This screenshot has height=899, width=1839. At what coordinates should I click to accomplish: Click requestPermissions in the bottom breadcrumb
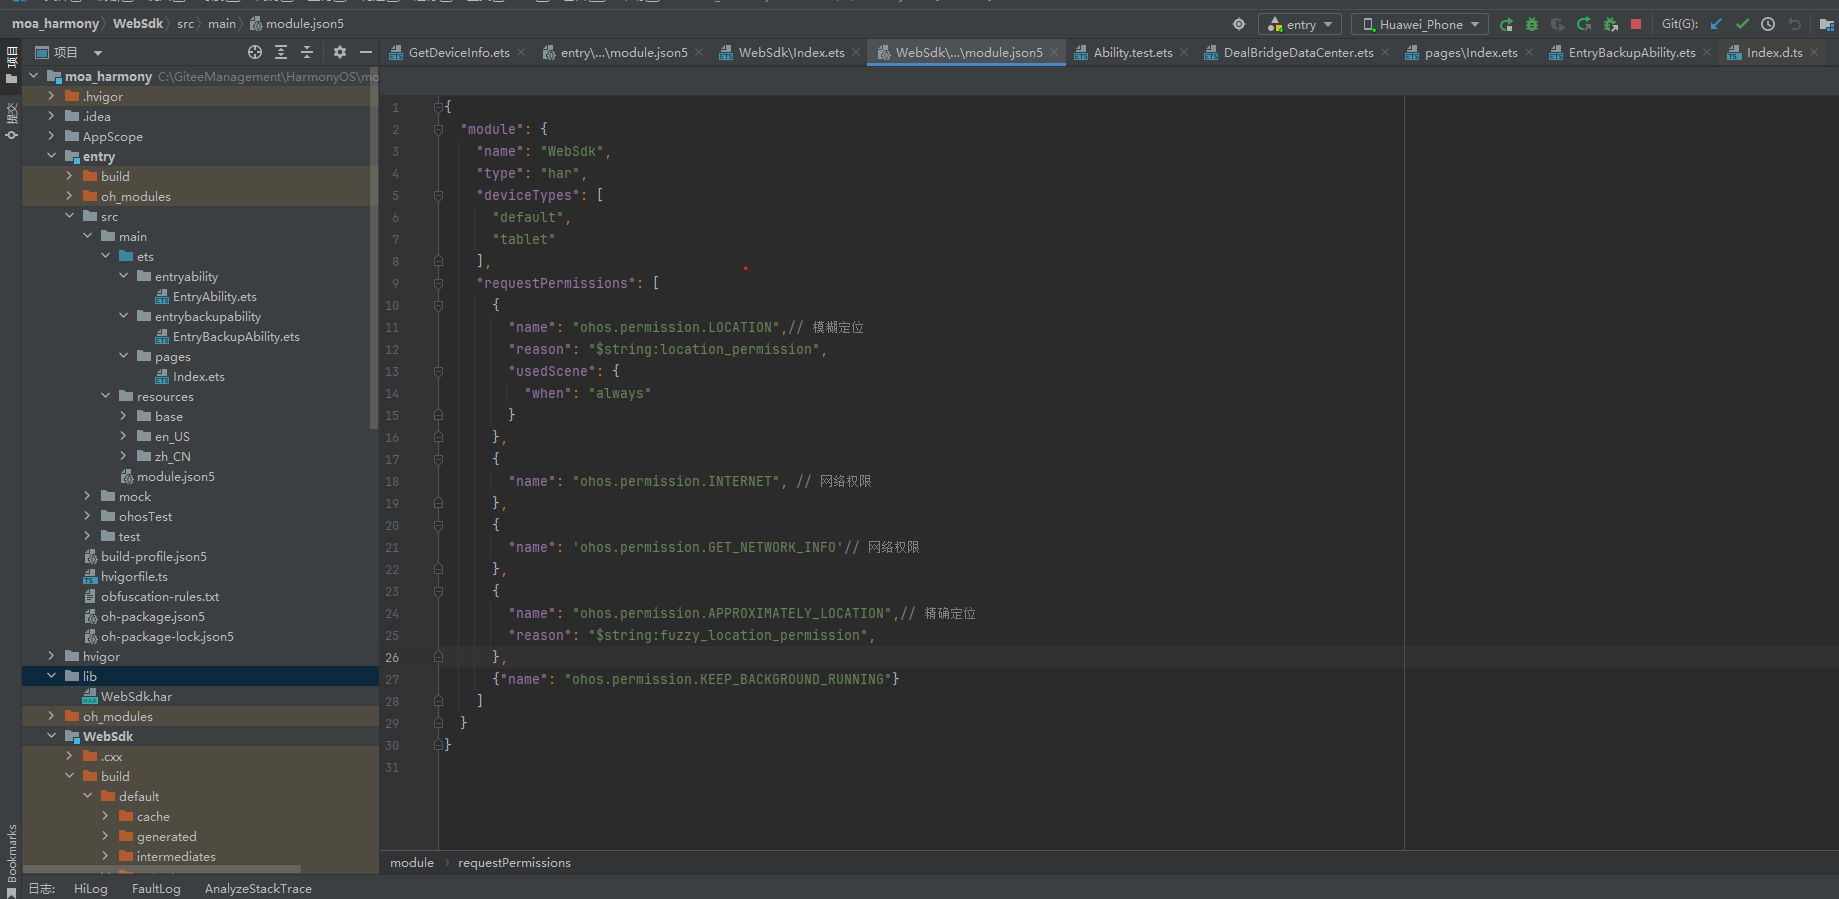point(514,863)
